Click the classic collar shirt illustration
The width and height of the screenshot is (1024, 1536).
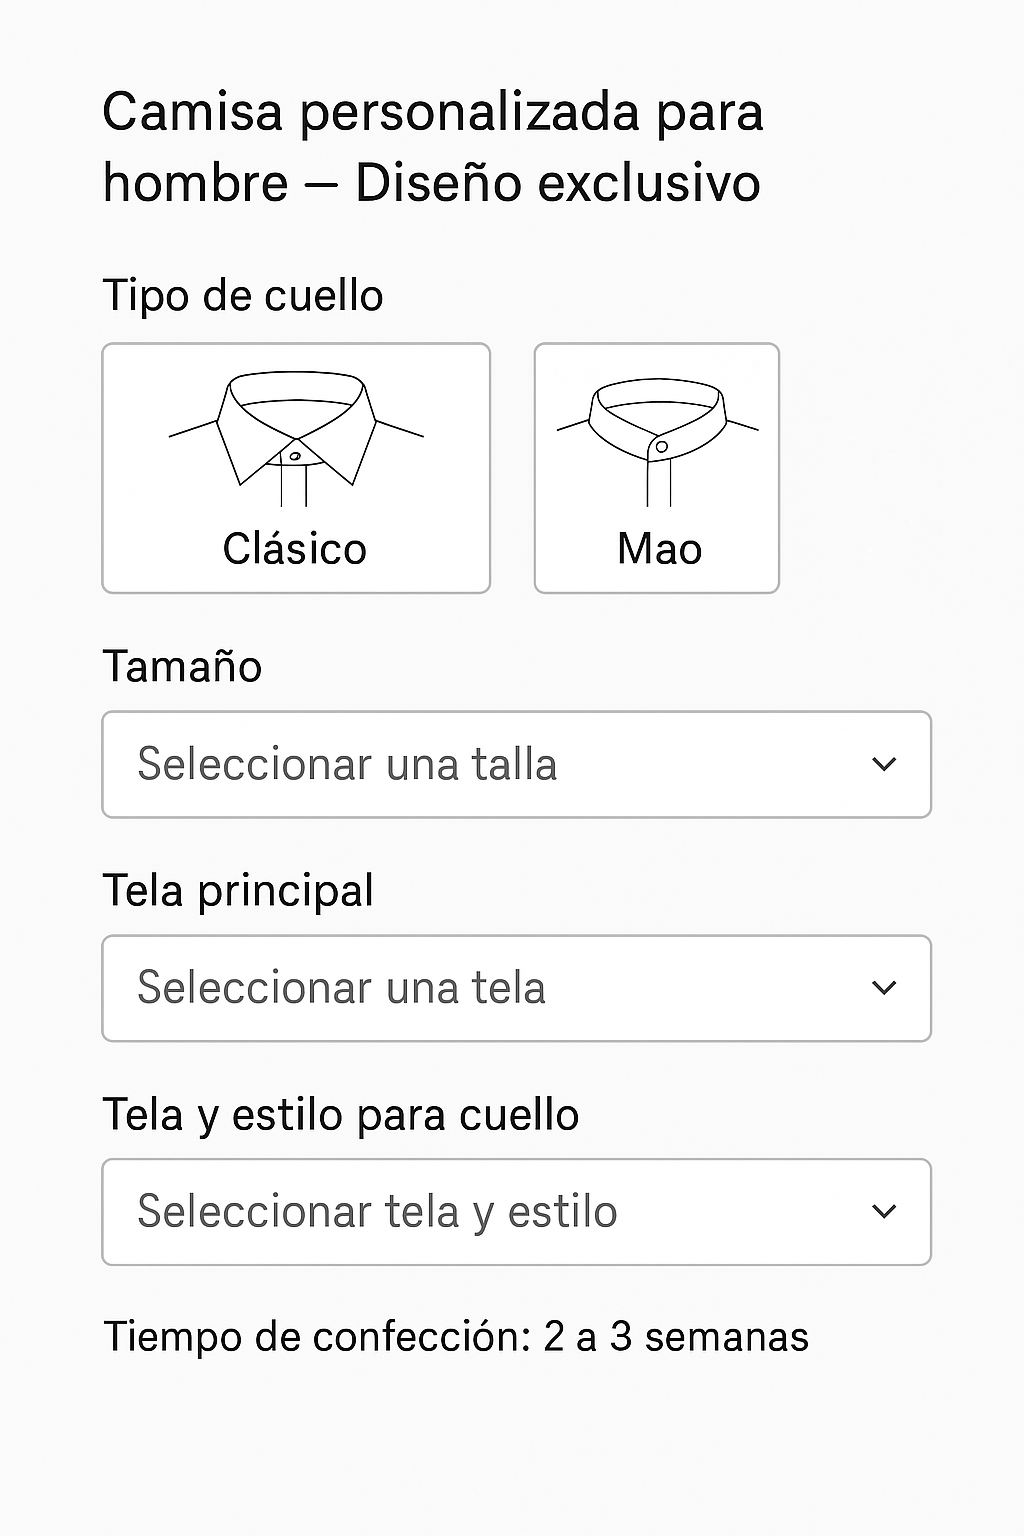pyautogui.click(x=296, y=438)
